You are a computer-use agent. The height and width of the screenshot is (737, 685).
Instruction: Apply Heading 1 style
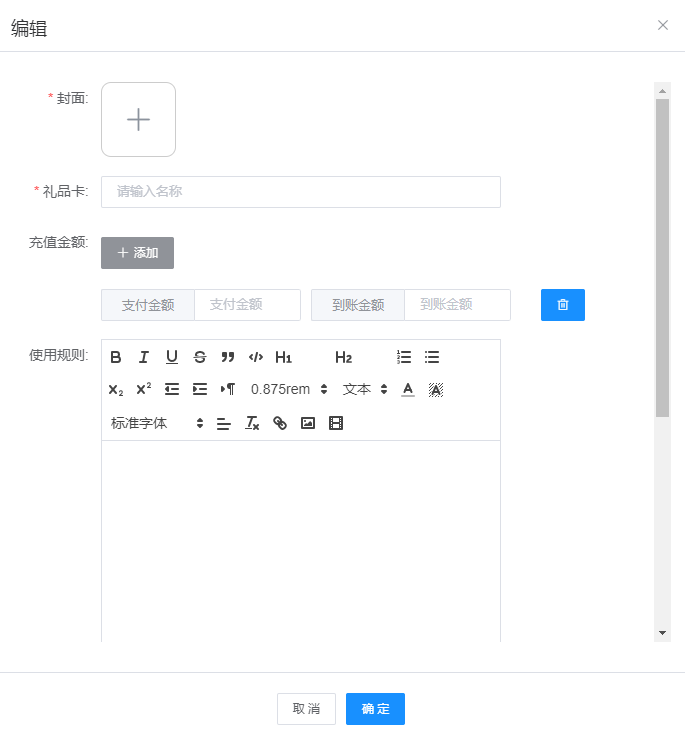[x=284, y=357]
